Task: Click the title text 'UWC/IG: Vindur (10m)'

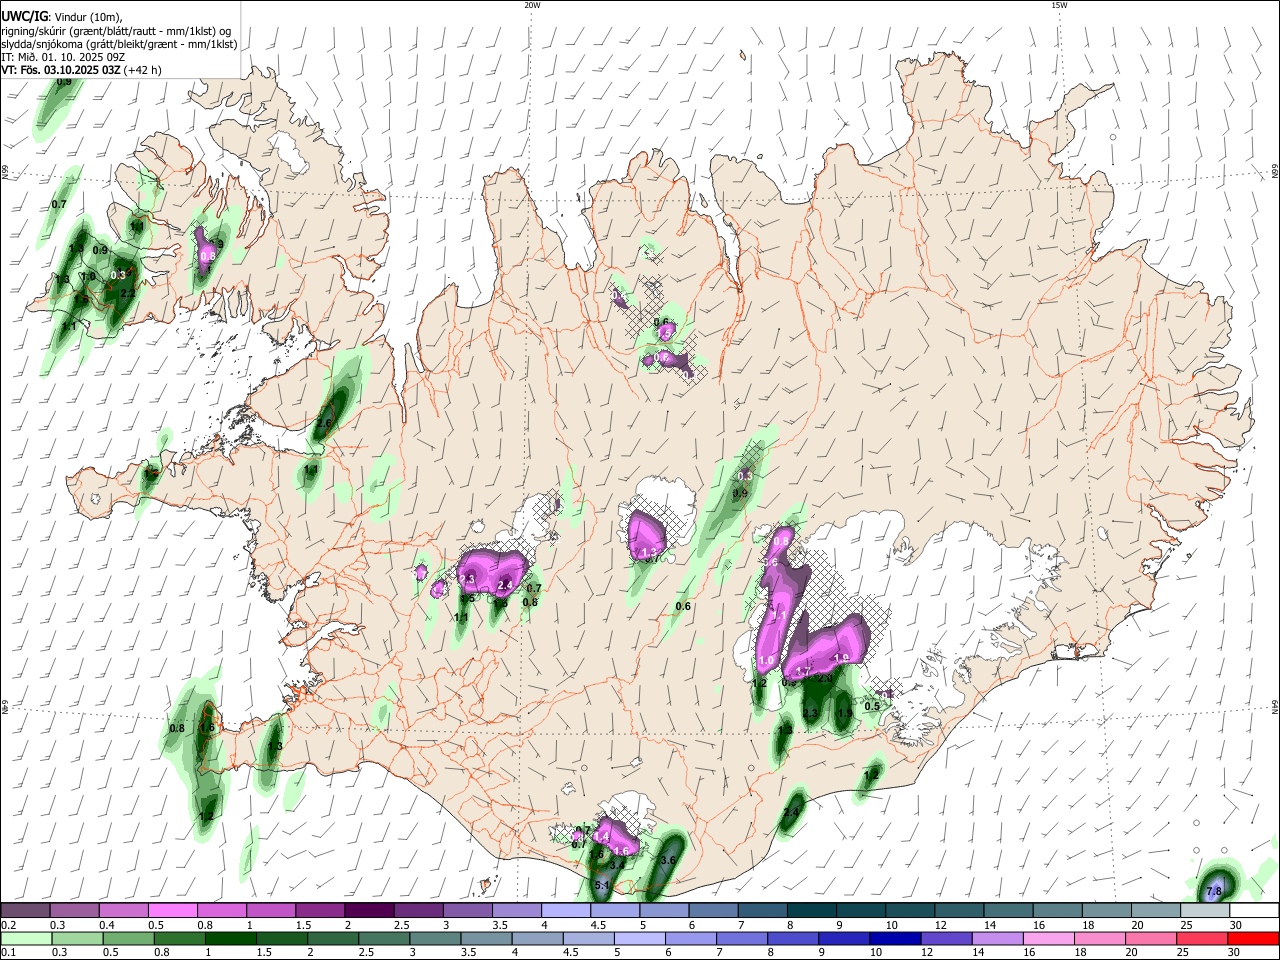Action: (62, 17)
